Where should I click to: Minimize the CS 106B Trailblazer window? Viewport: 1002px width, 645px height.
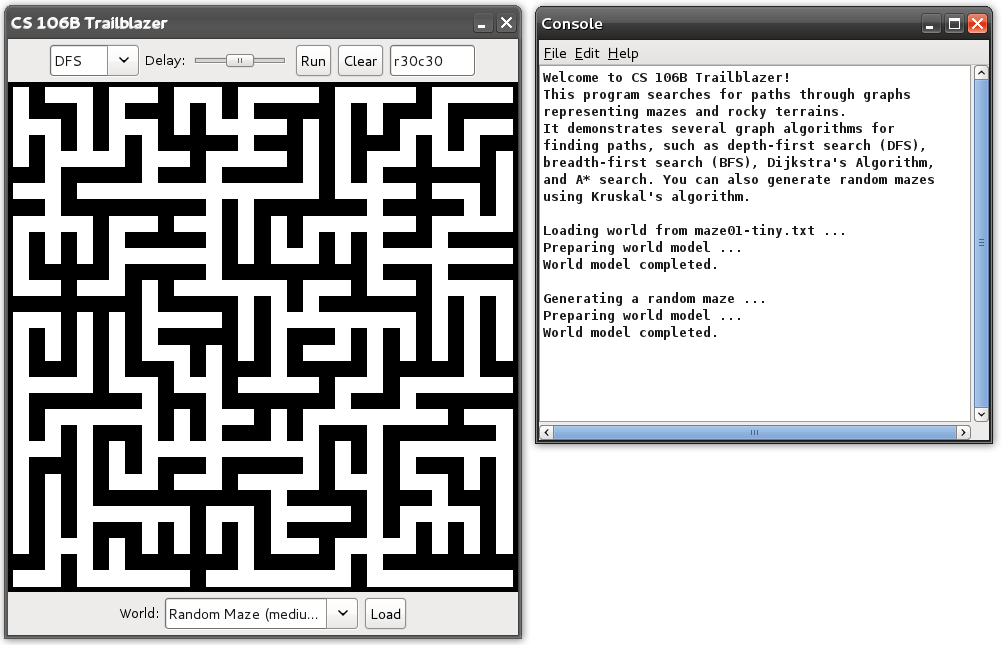[482, 23]
